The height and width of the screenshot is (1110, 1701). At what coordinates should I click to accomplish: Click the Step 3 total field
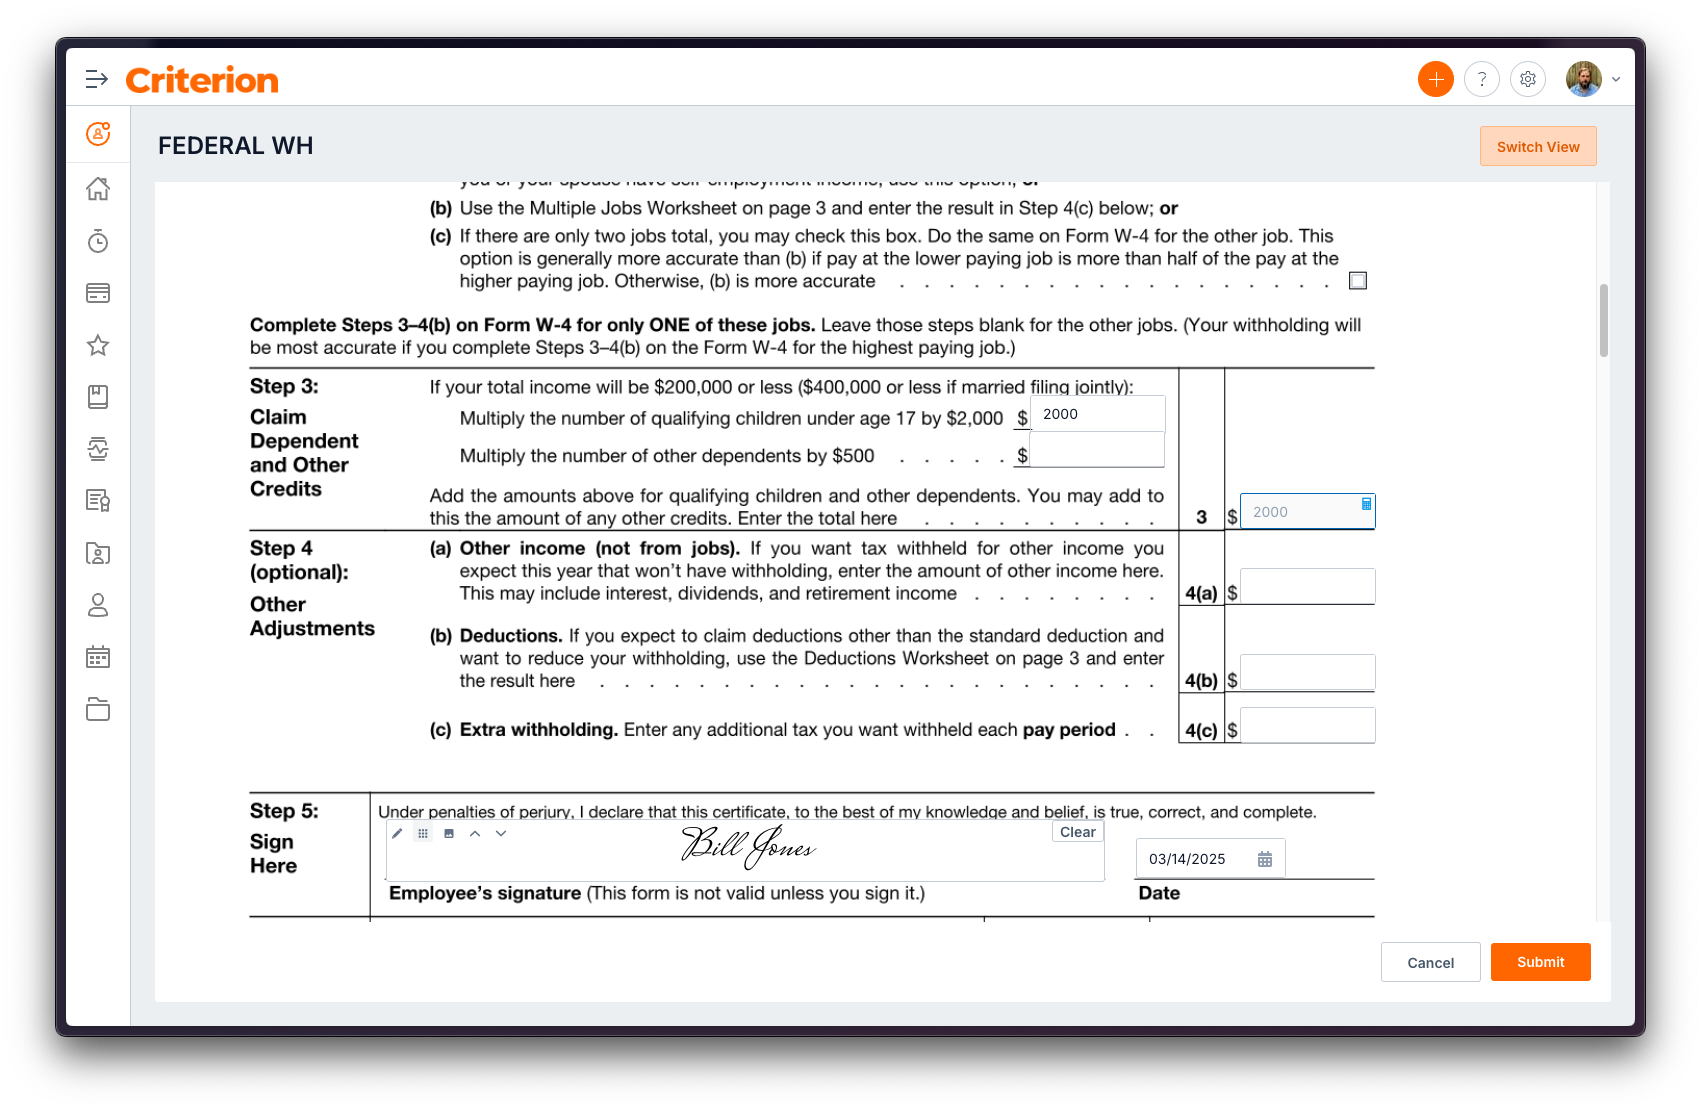(1307, 511)
